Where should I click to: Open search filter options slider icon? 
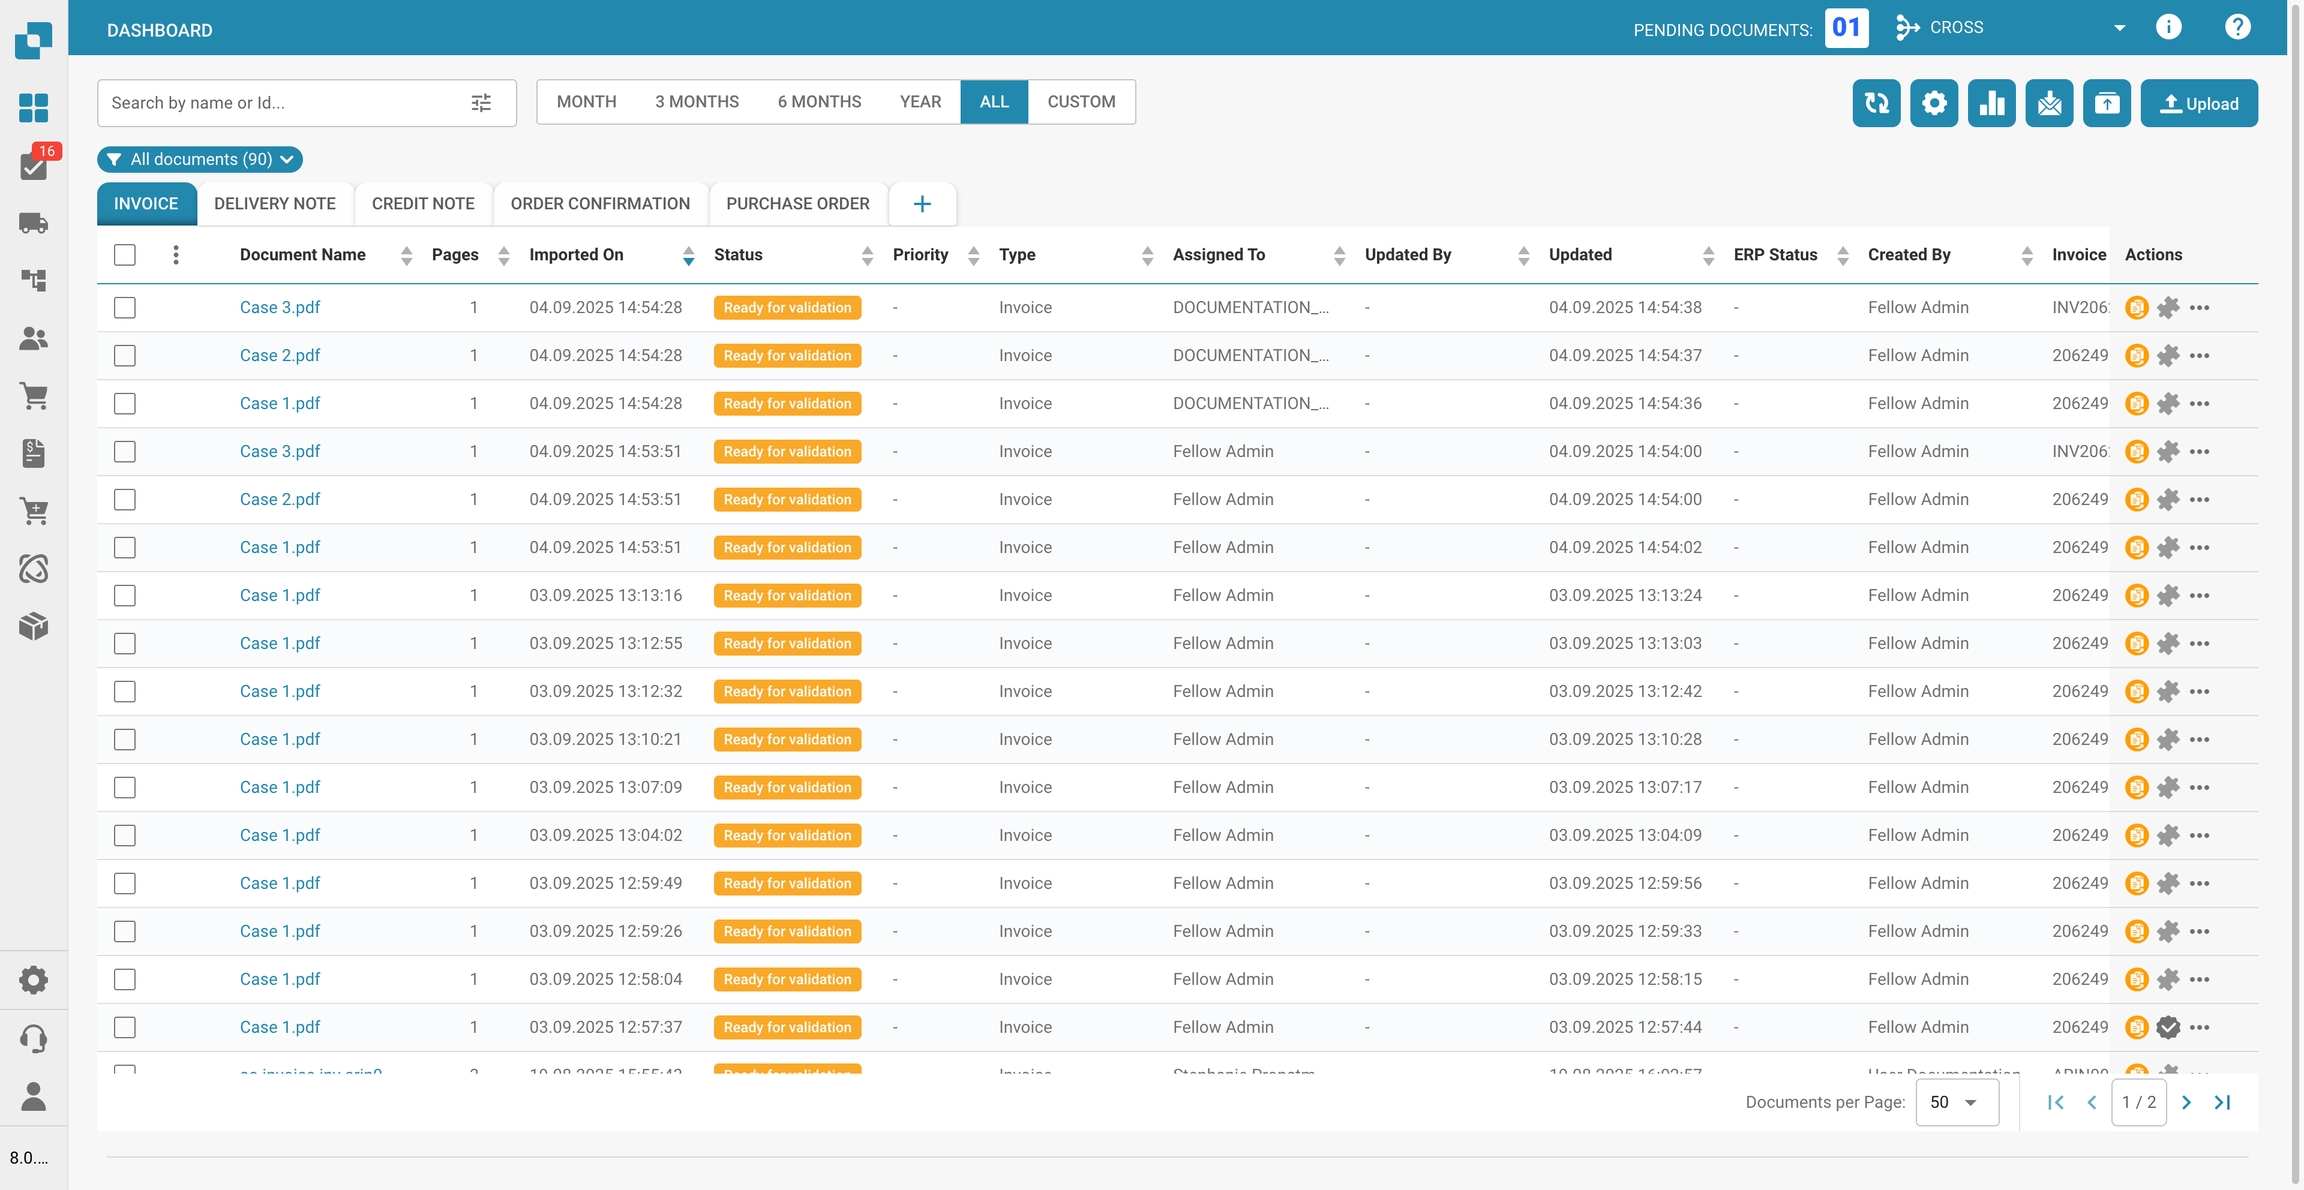coord(481,103)
